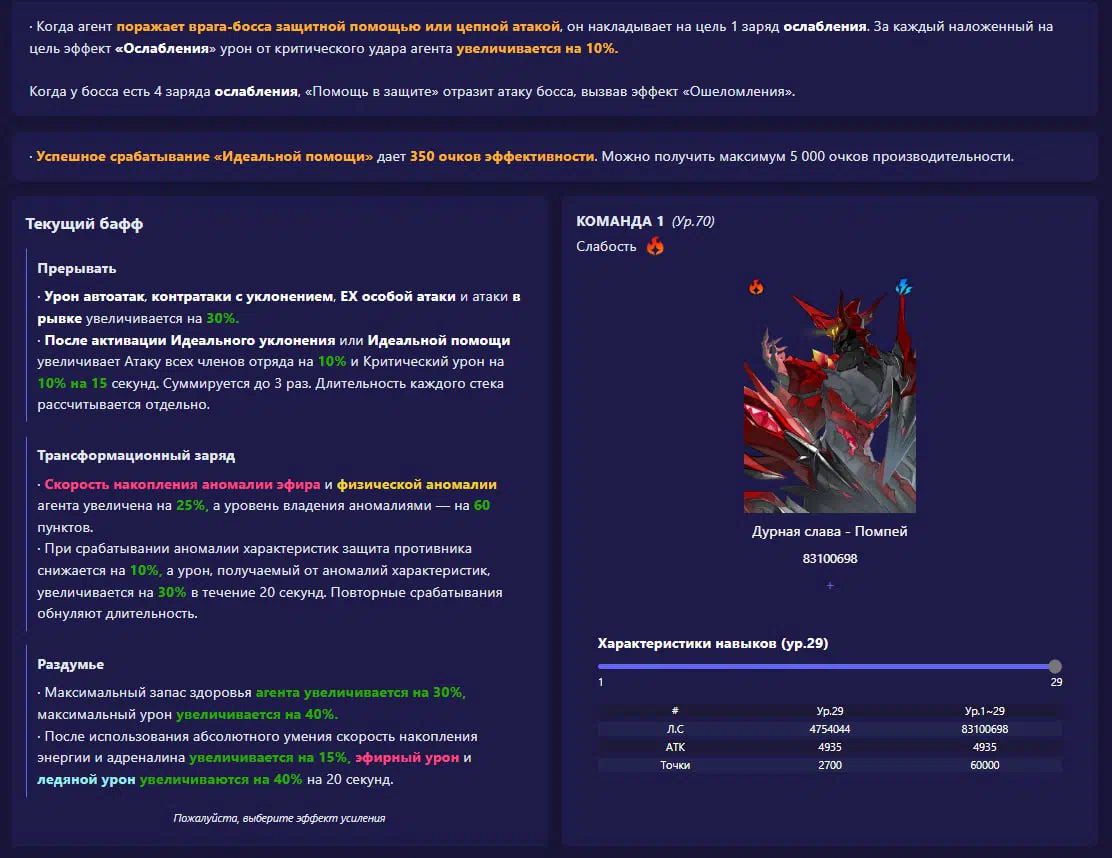Click the Текущий бафф panel title
The width and height of the screenshot is (1112, 858).
84,224
